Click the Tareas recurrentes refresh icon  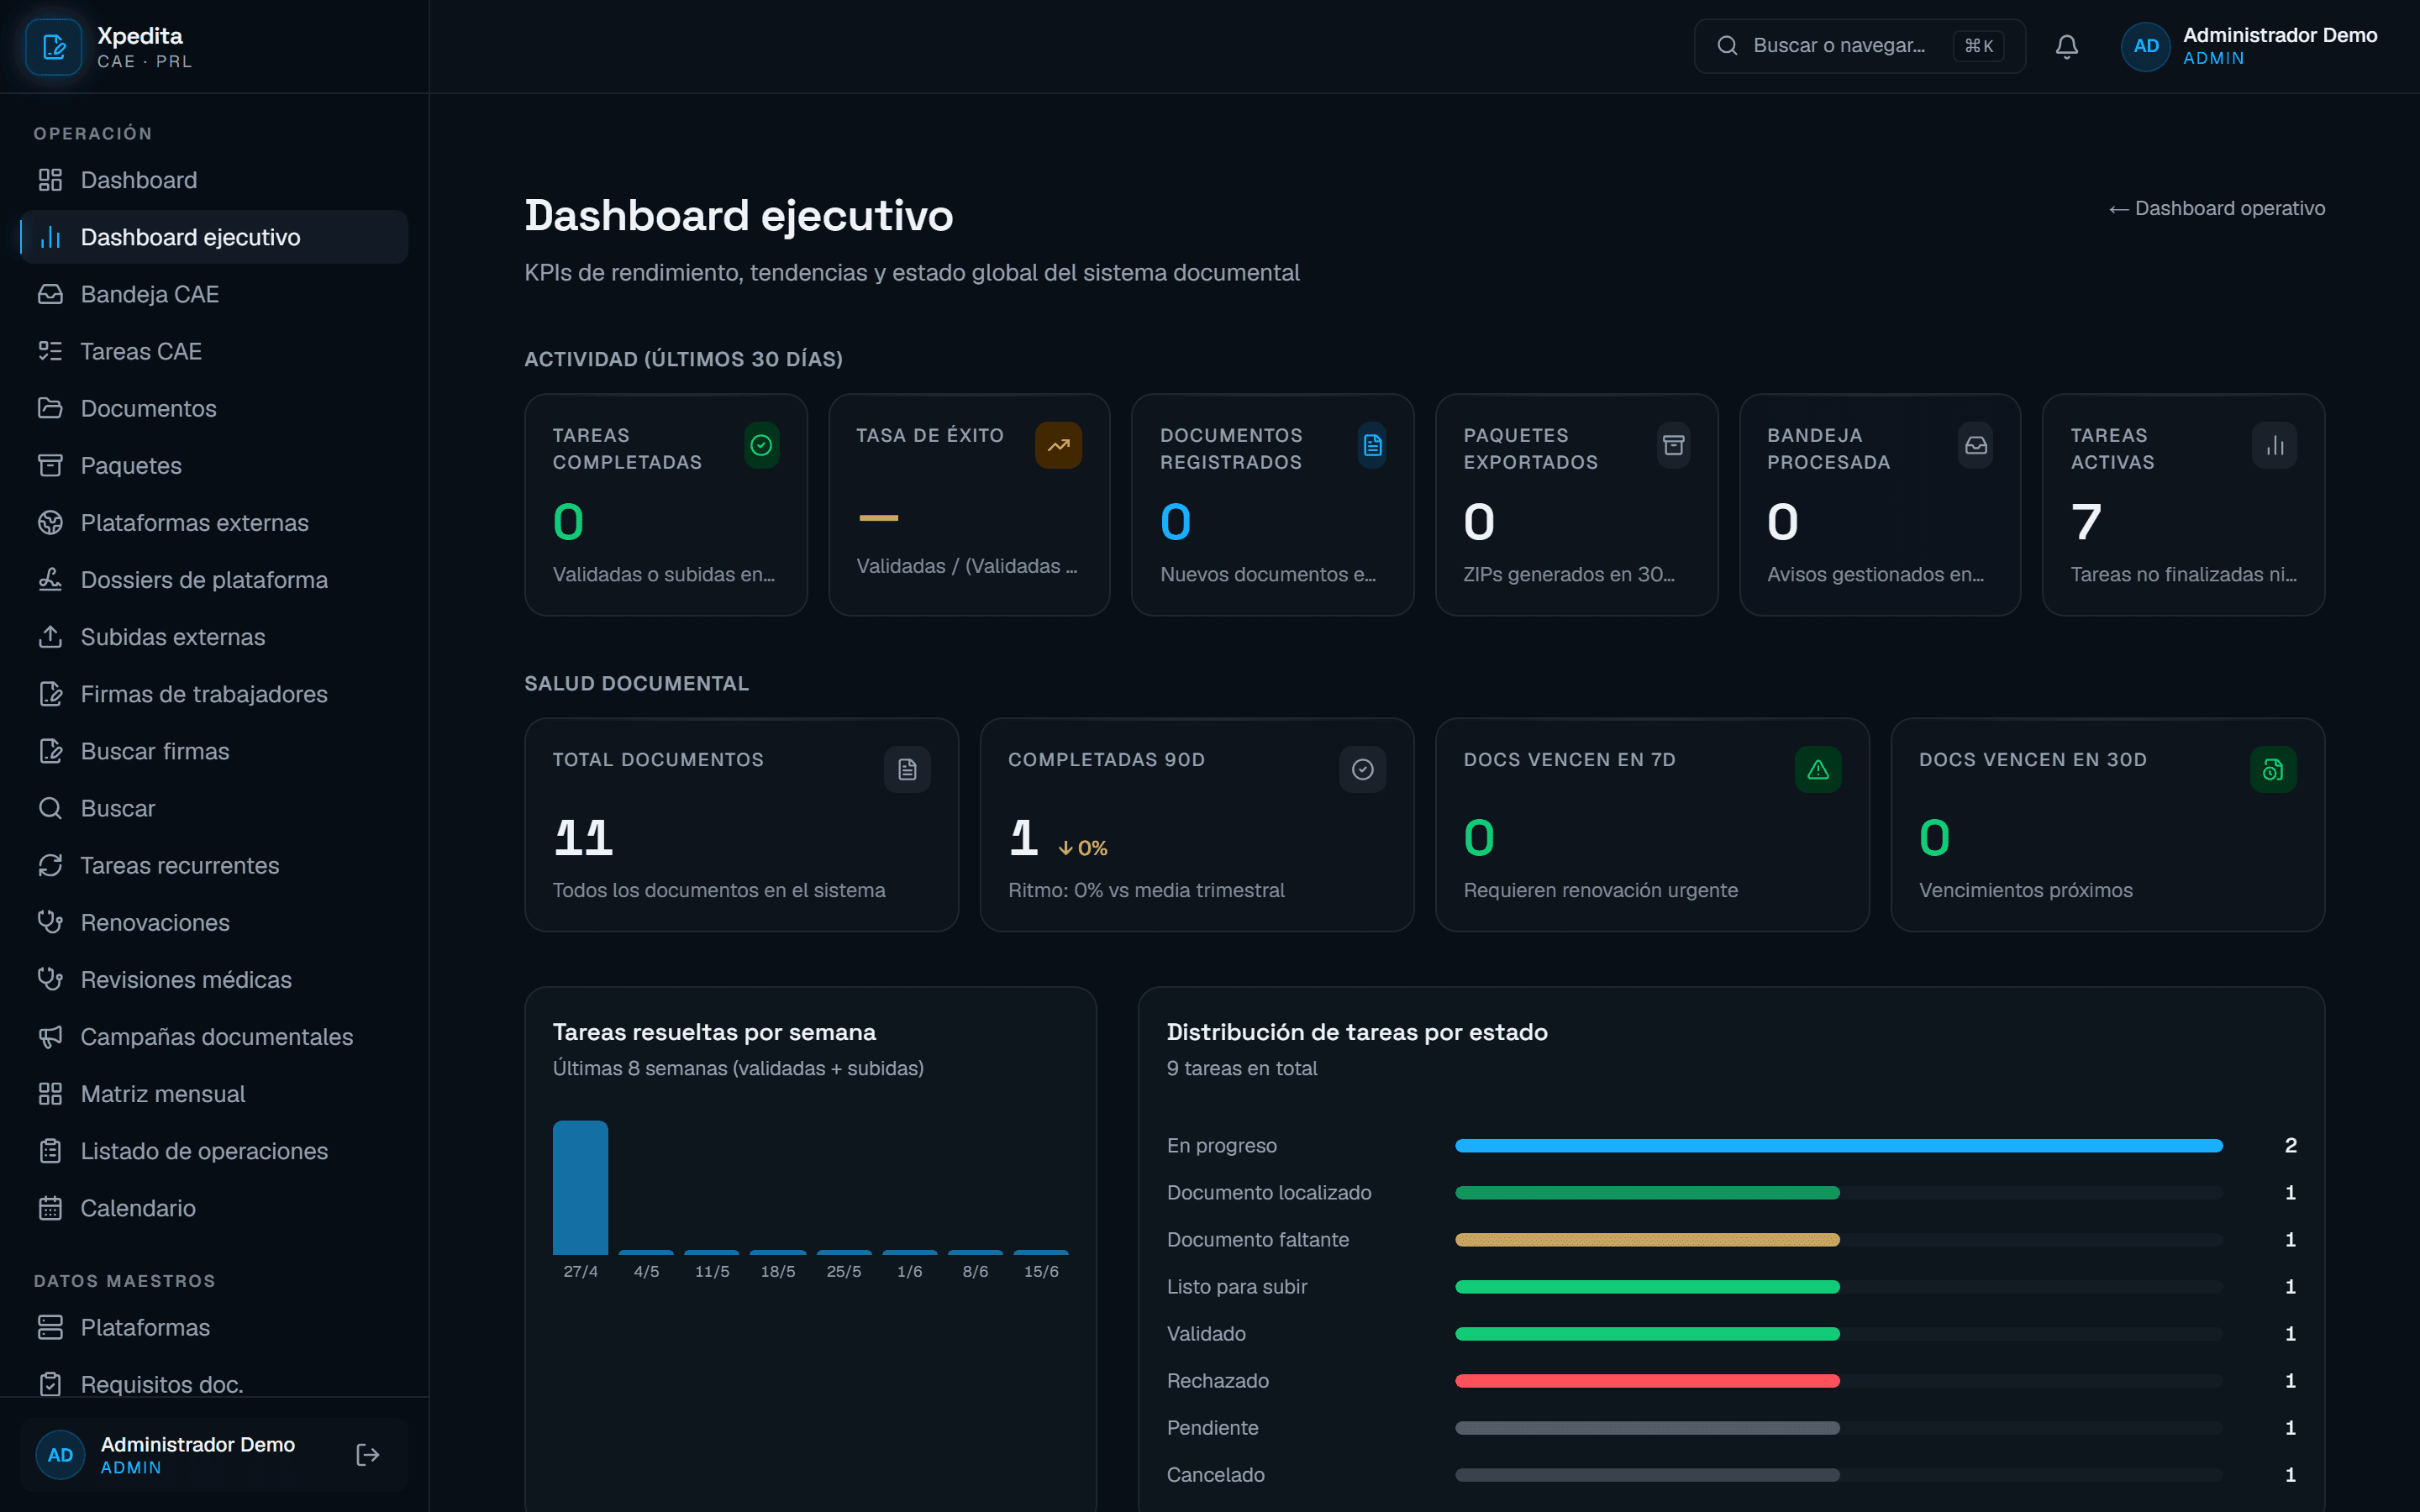coord(50,865)
